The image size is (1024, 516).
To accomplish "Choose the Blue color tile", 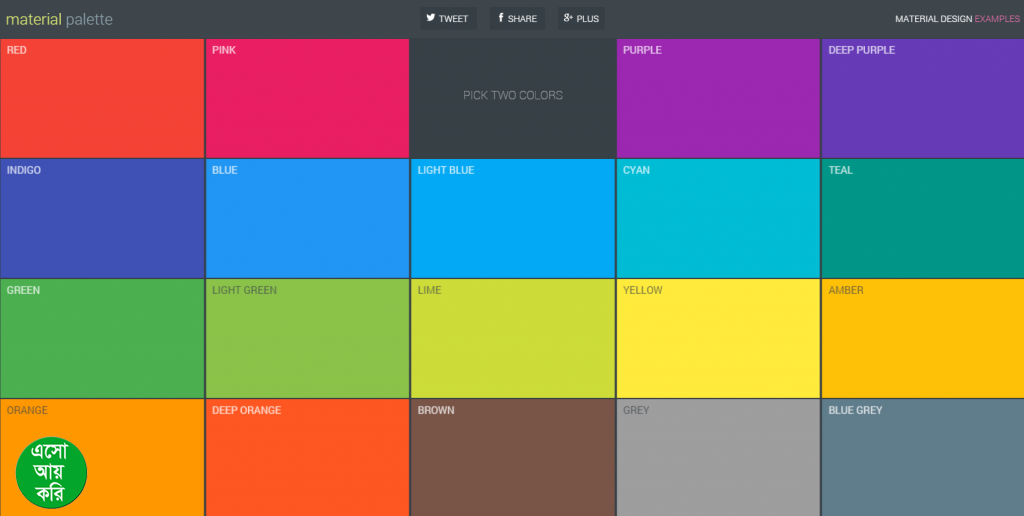I will pyautogui.click(x=307, y=218).
